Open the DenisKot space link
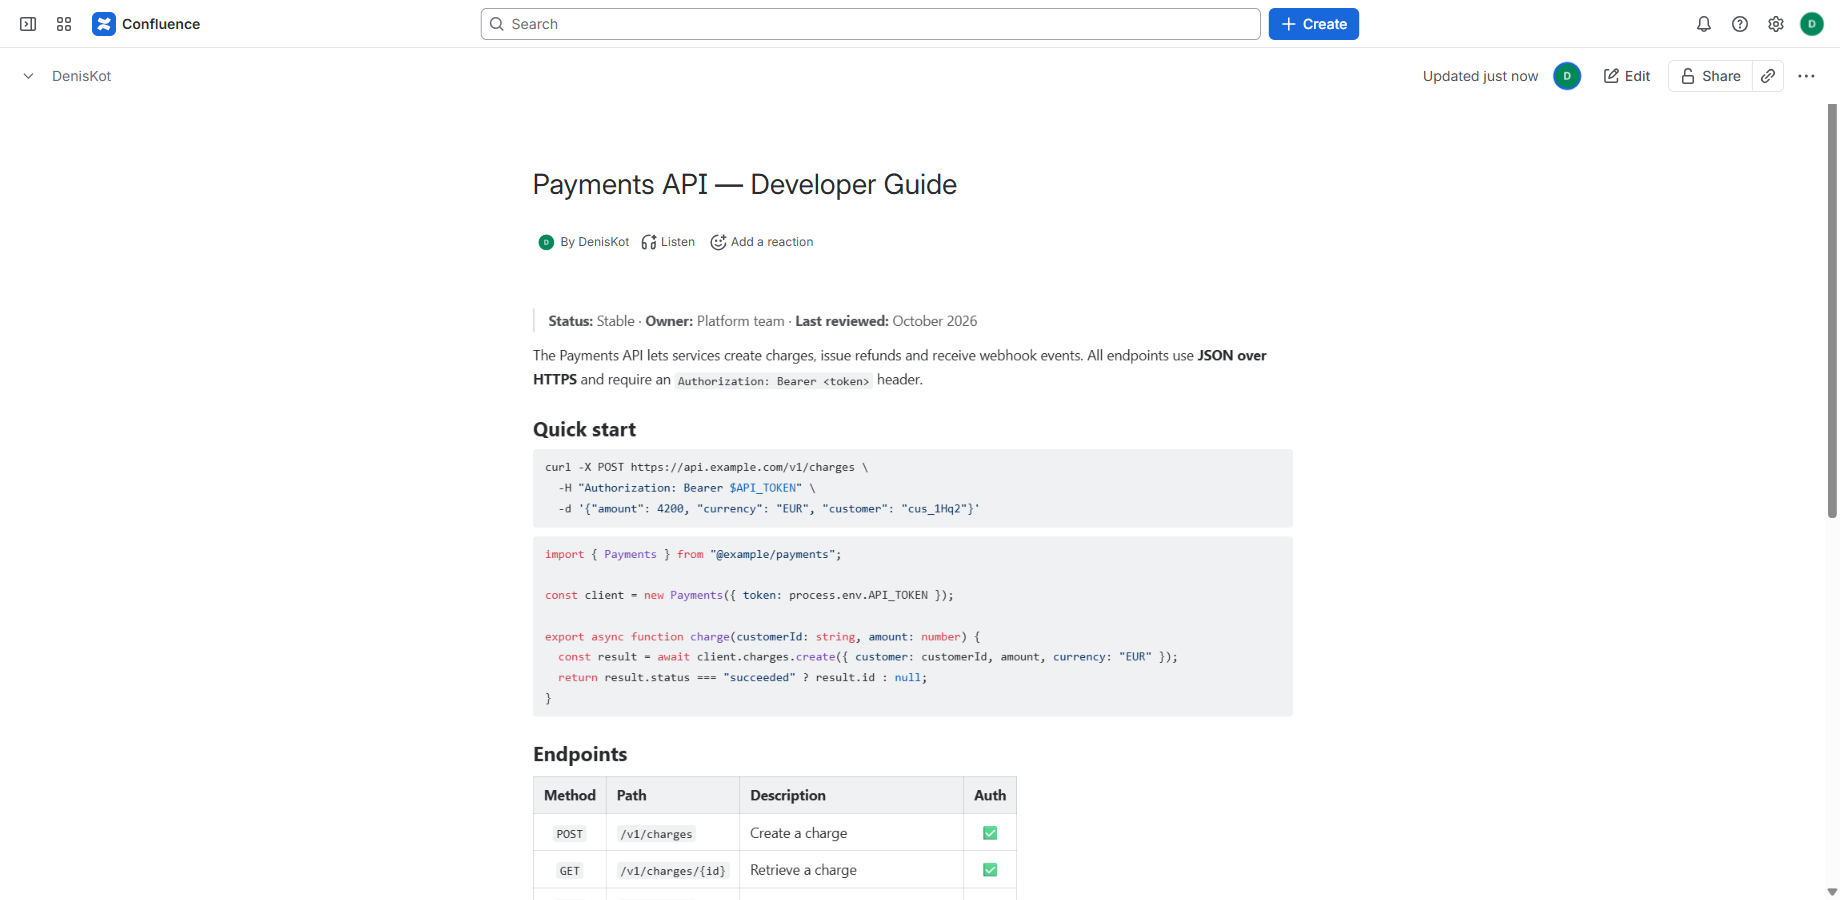 81,76
